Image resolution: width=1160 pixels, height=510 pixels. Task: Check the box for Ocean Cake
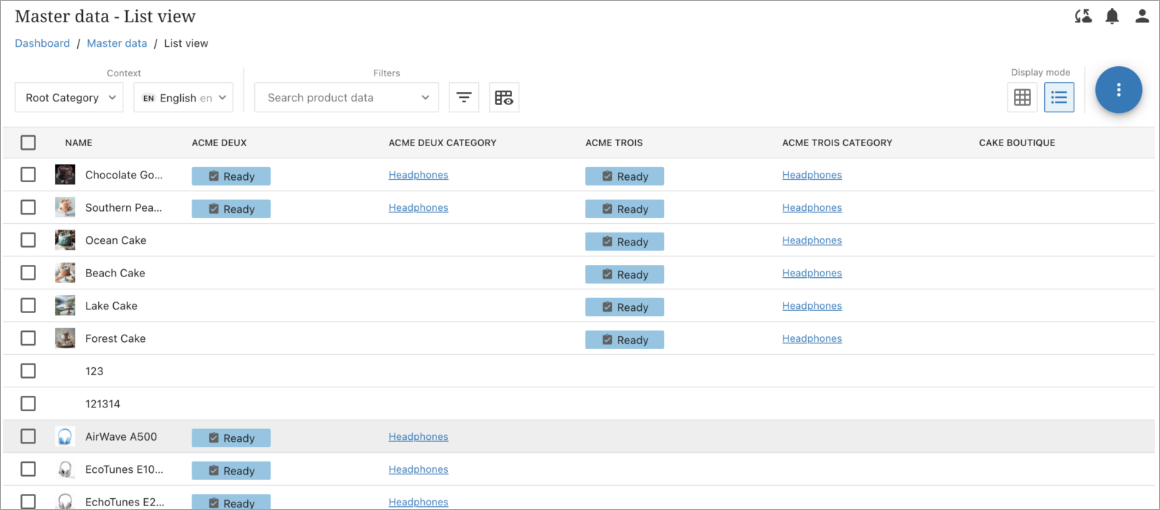point(28,240)
